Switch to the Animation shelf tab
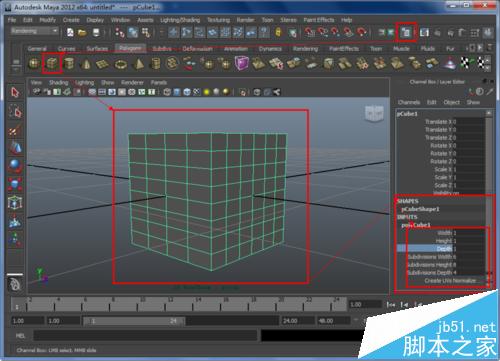 tap(236, 49)
